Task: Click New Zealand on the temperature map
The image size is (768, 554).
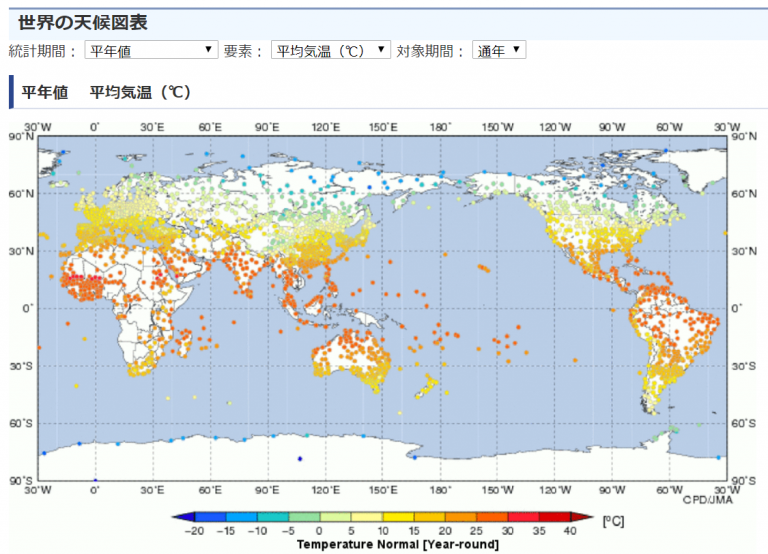Action: [x=427, y=386]
